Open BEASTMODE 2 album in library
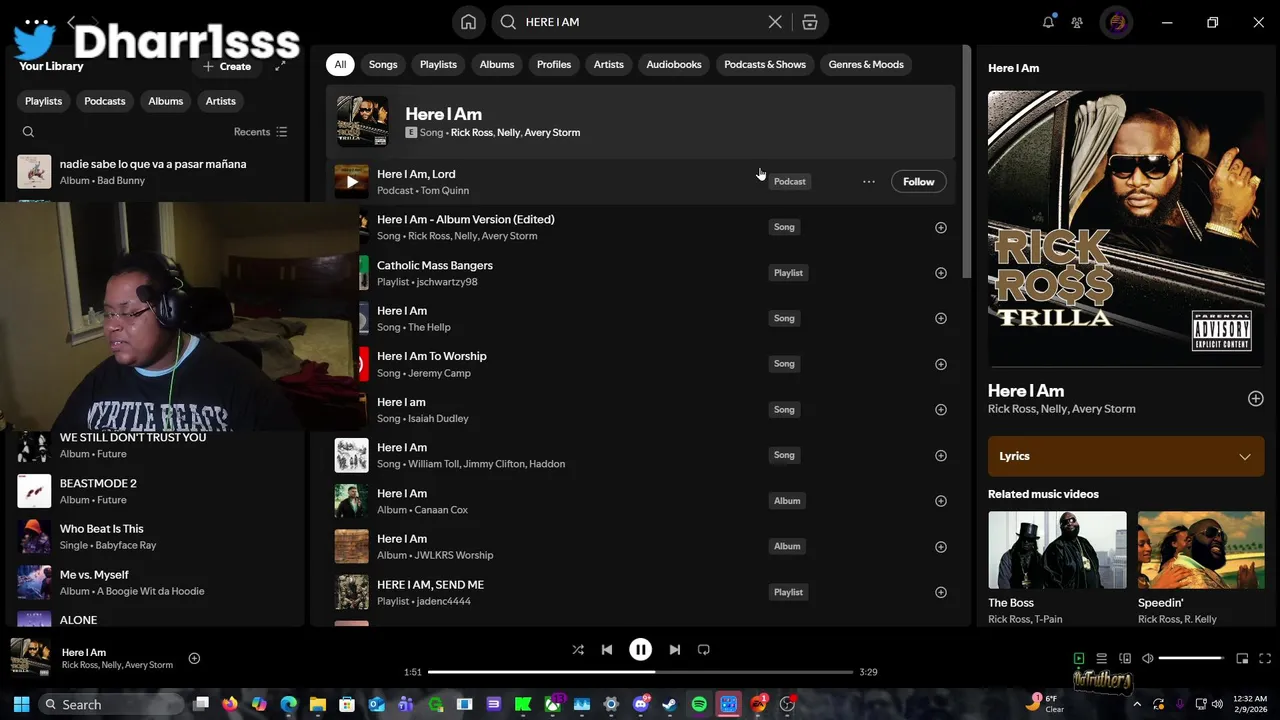Viewport: 1280px width, 720px height. coord(155,491)
